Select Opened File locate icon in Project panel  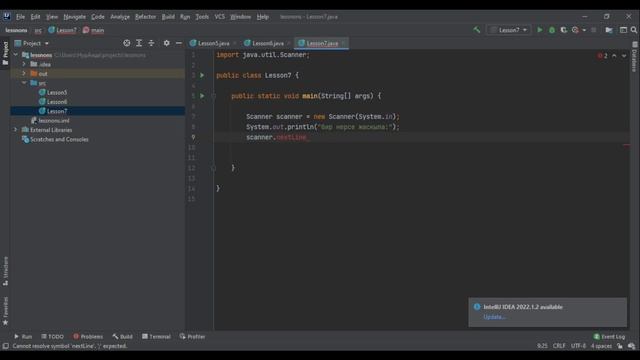[x=127, y=43]
